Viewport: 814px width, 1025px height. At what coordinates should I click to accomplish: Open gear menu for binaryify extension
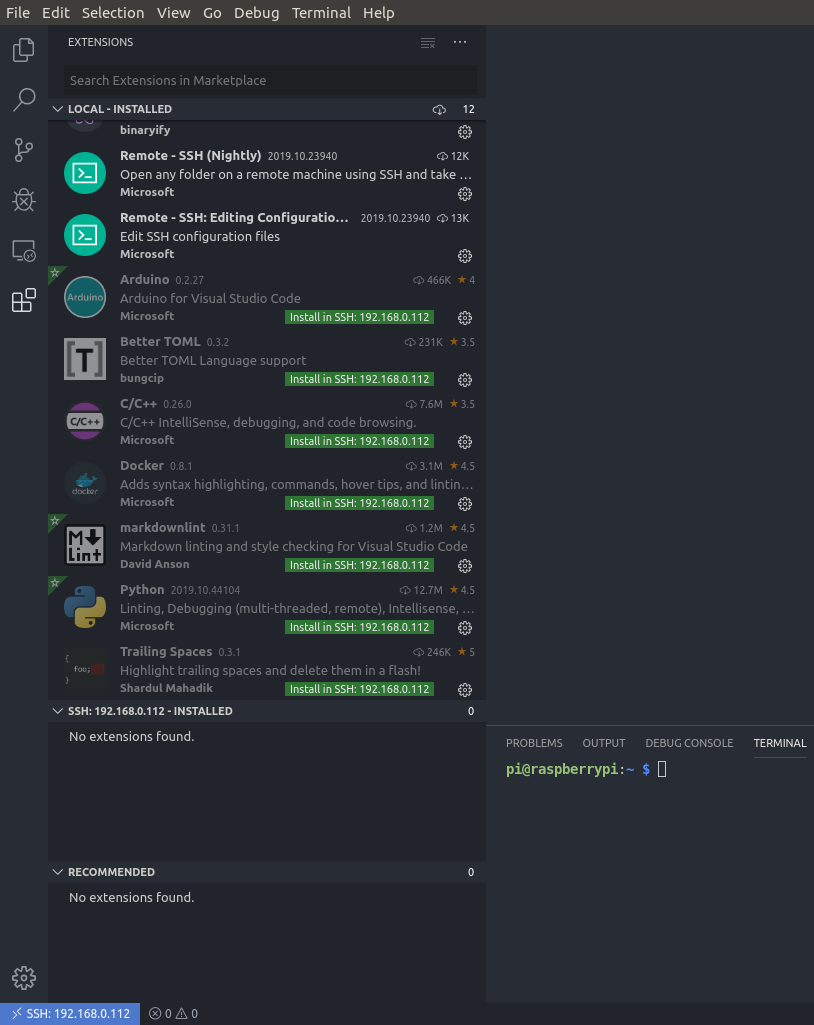point(465,132)
